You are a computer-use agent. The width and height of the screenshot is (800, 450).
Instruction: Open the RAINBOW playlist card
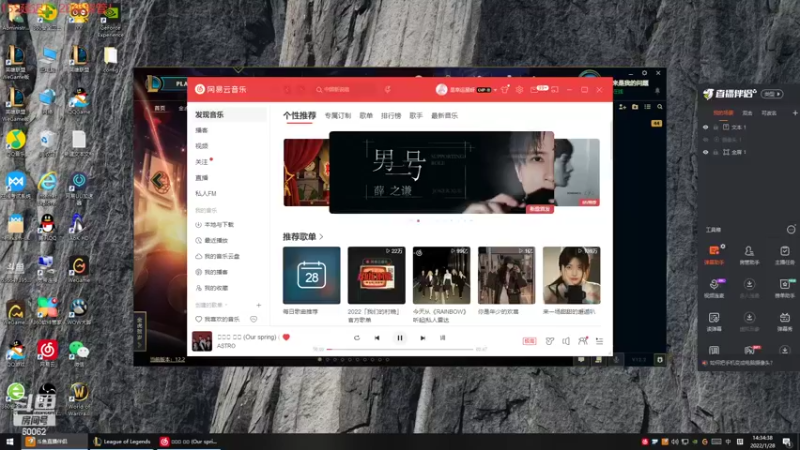click(441, 276)
